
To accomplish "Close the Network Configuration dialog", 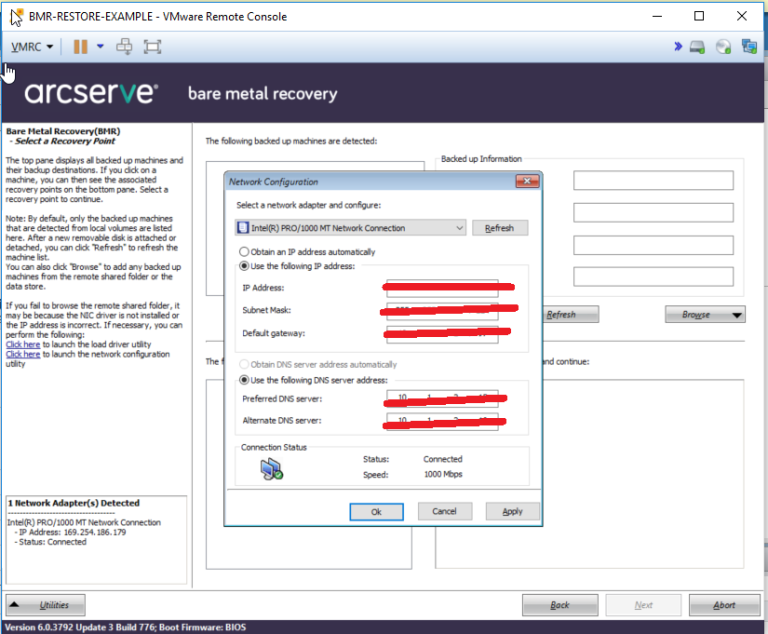I will [528, 181].
